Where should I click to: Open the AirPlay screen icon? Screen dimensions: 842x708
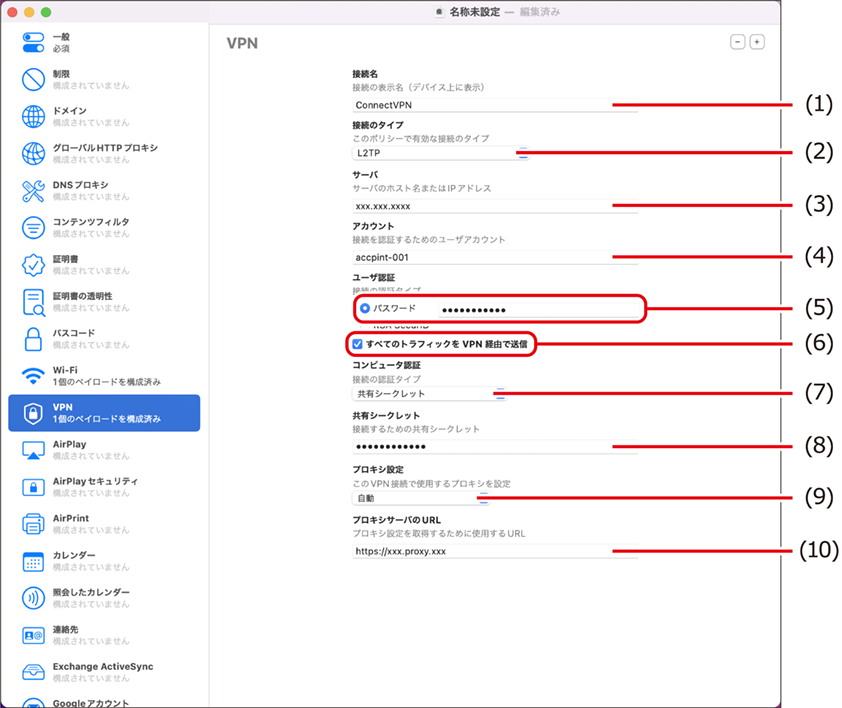[x=33, y=450]
